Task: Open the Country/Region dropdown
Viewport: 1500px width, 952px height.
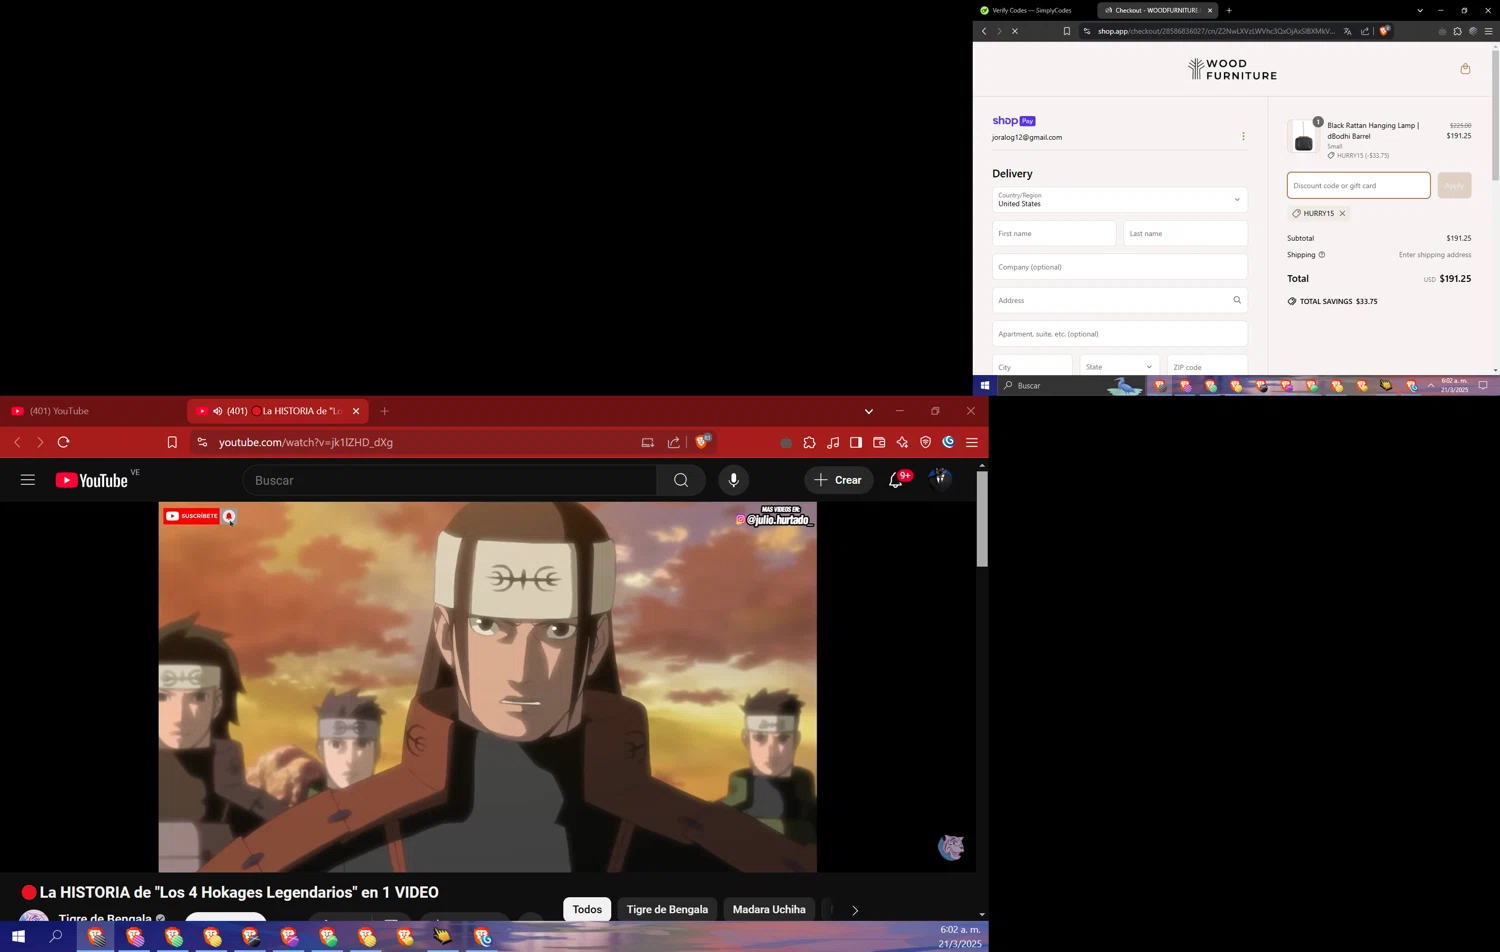Action: (x=1120, y=199)
